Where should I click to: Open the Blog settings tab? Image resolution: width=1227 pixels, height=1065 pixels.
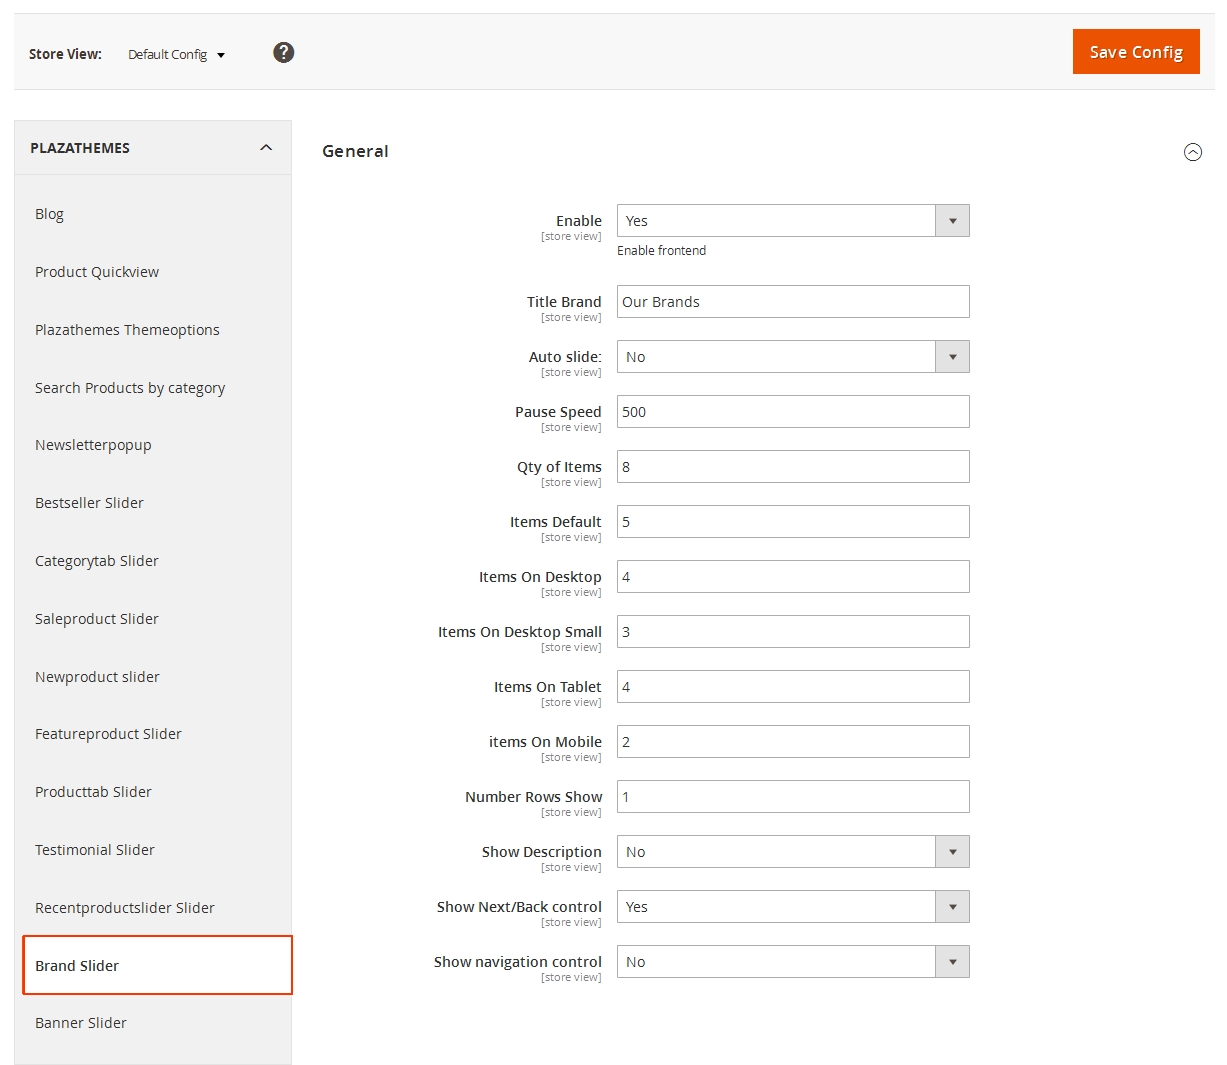[49, 214]
